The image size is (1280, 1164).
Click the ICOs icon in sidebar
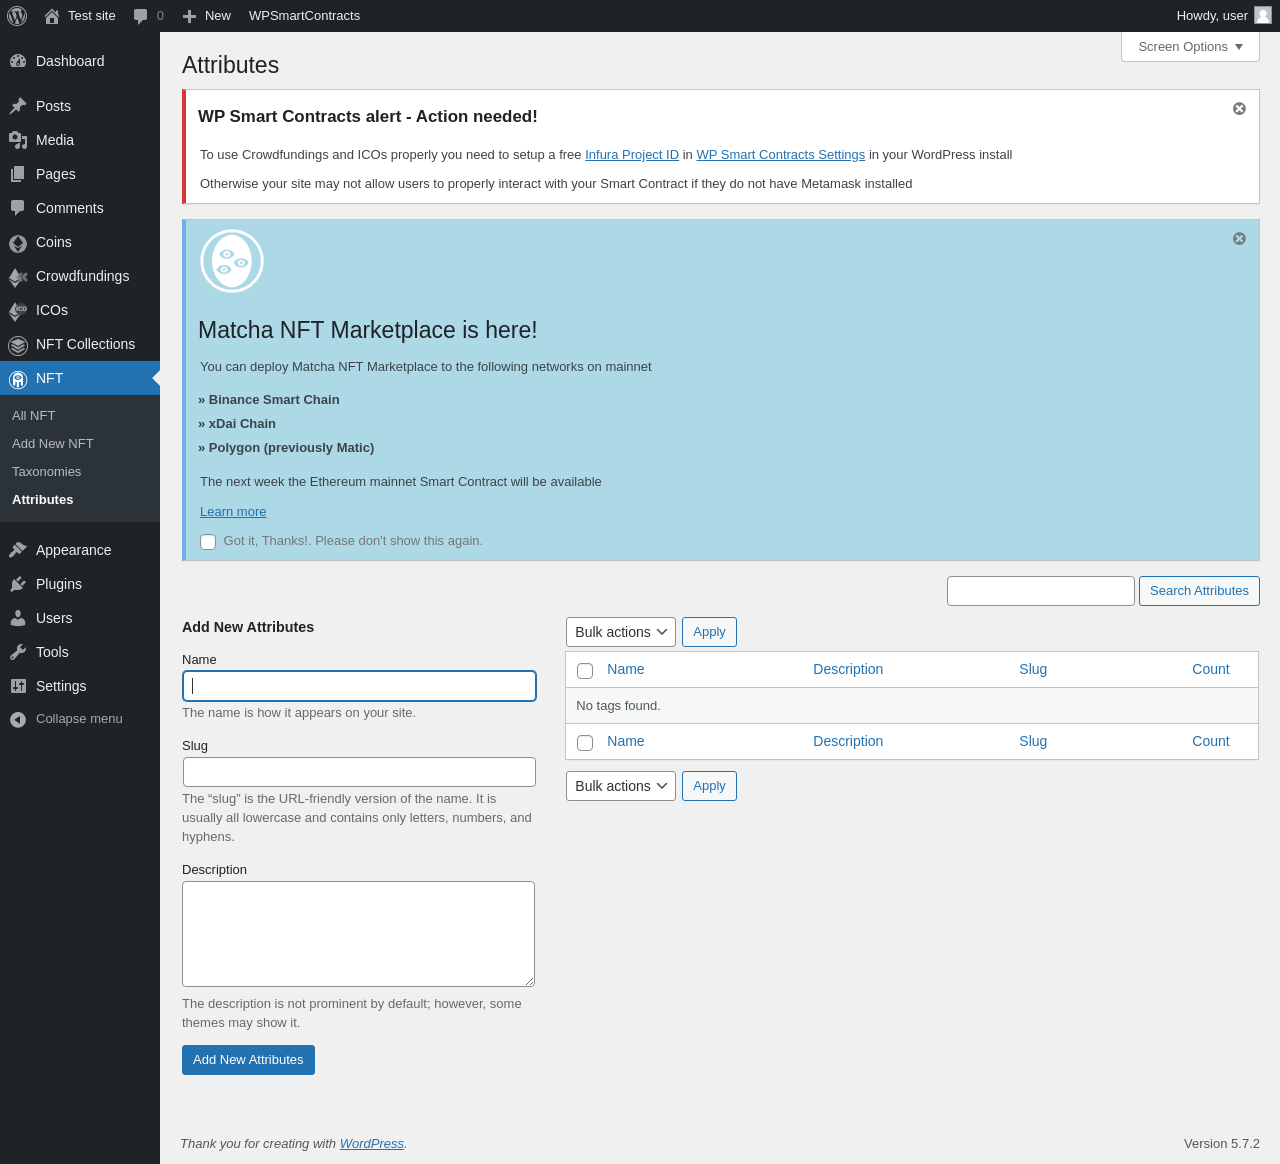tap(18, 311)
